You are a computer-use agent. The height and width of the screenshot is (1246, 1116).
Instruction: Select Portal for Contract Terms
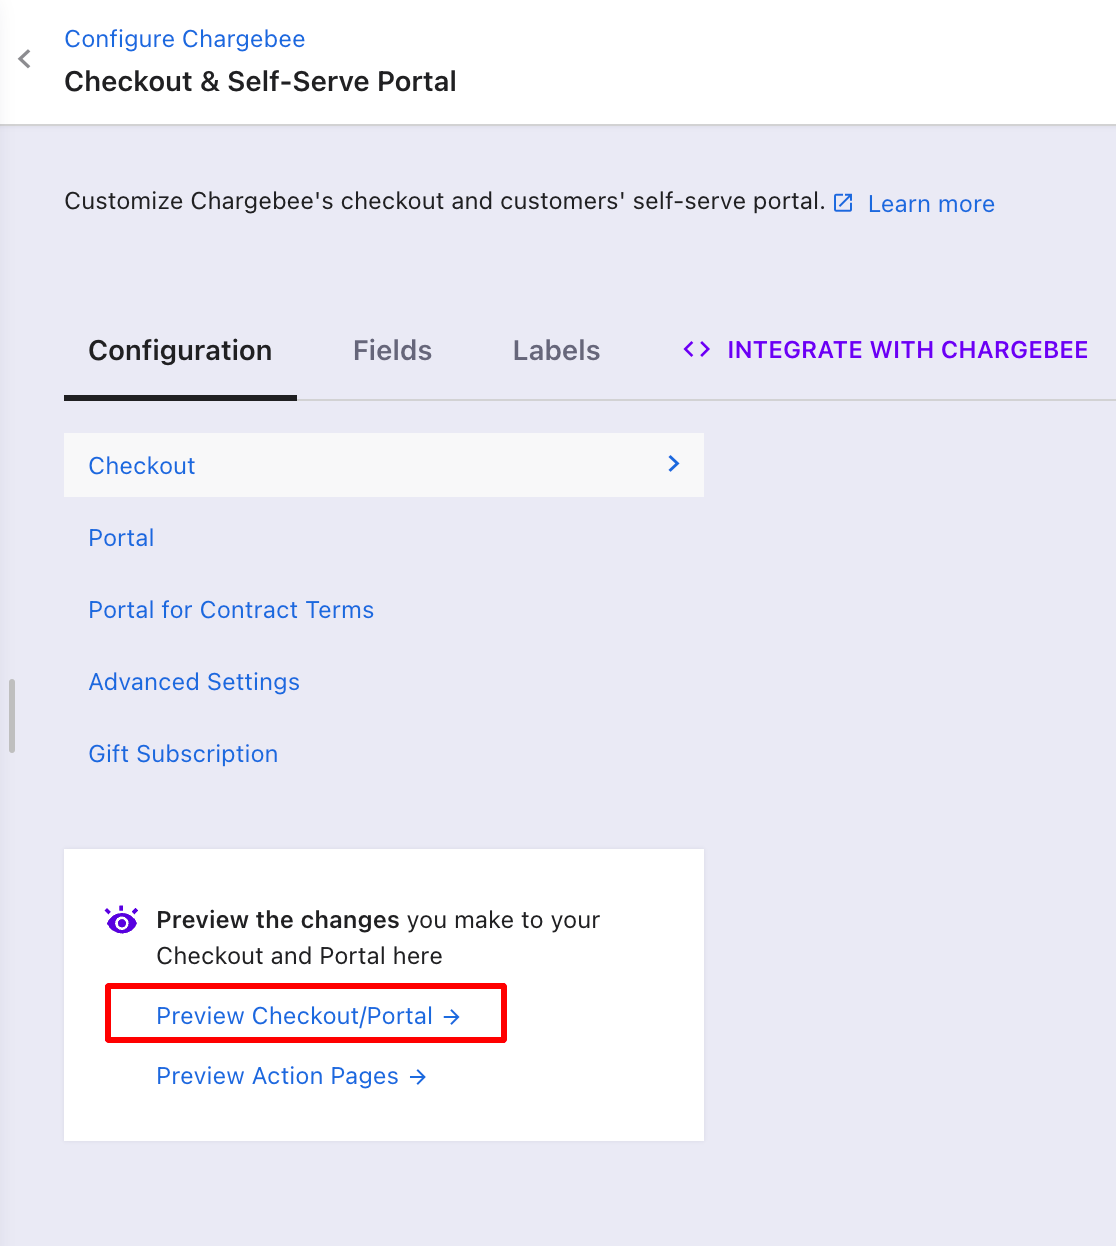pos(231,610)
